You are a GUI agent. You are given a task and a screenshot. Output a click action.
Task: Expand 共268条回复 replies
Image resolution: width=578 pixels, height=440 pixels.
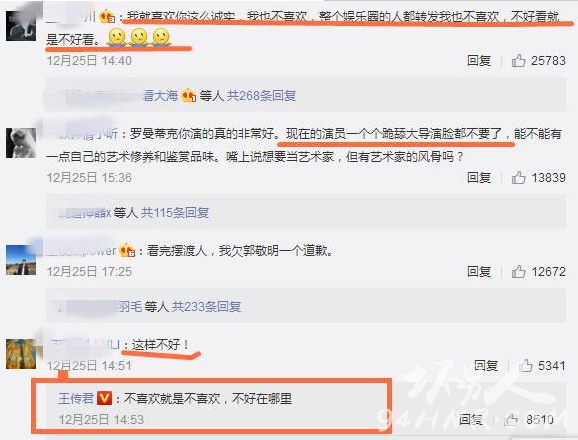click(x=261, y=96)
